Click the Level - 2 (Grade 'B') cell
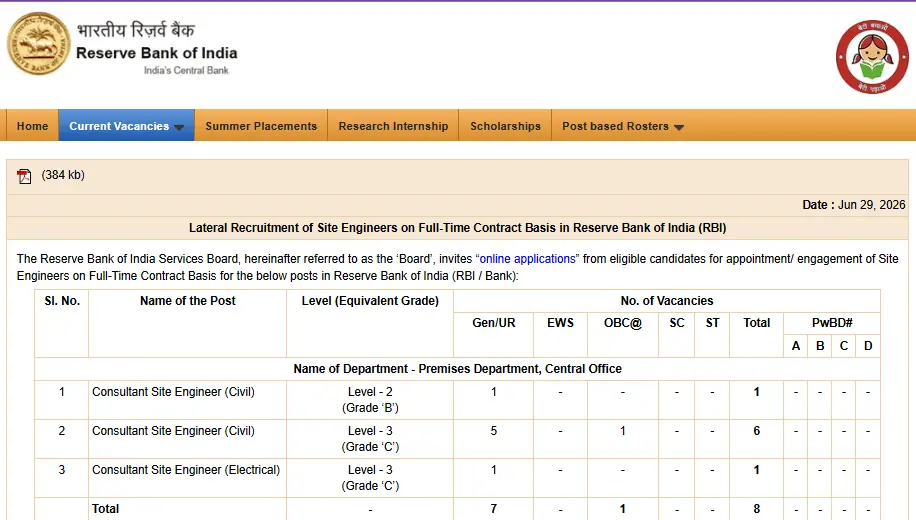Image resolution: width=916 pixels, height=520 pixels. click(370, 400)
